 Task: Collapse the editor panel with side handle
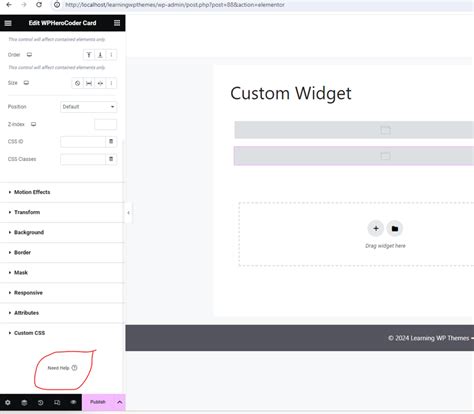[129, 213]
